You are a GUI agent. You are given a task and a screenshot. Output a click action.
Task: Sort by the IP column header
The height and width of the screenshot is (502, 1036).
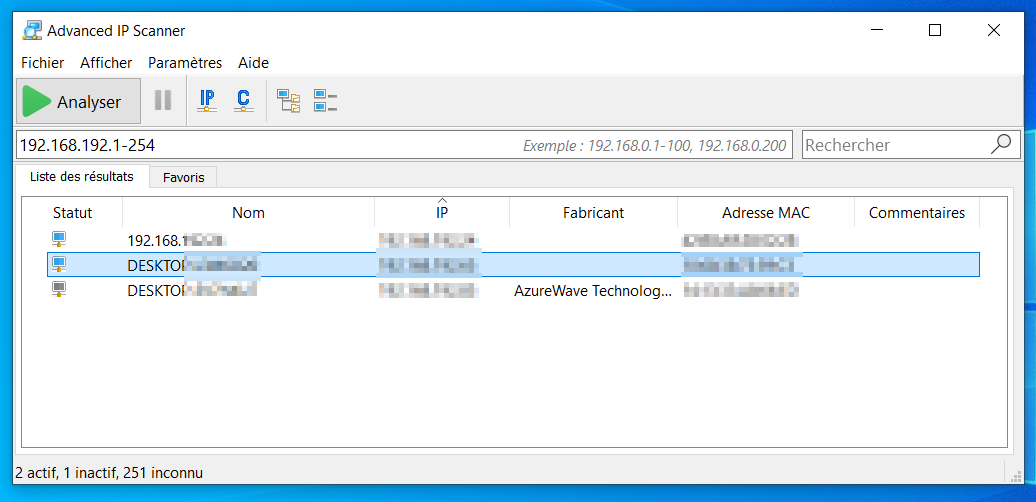[442, 213]
